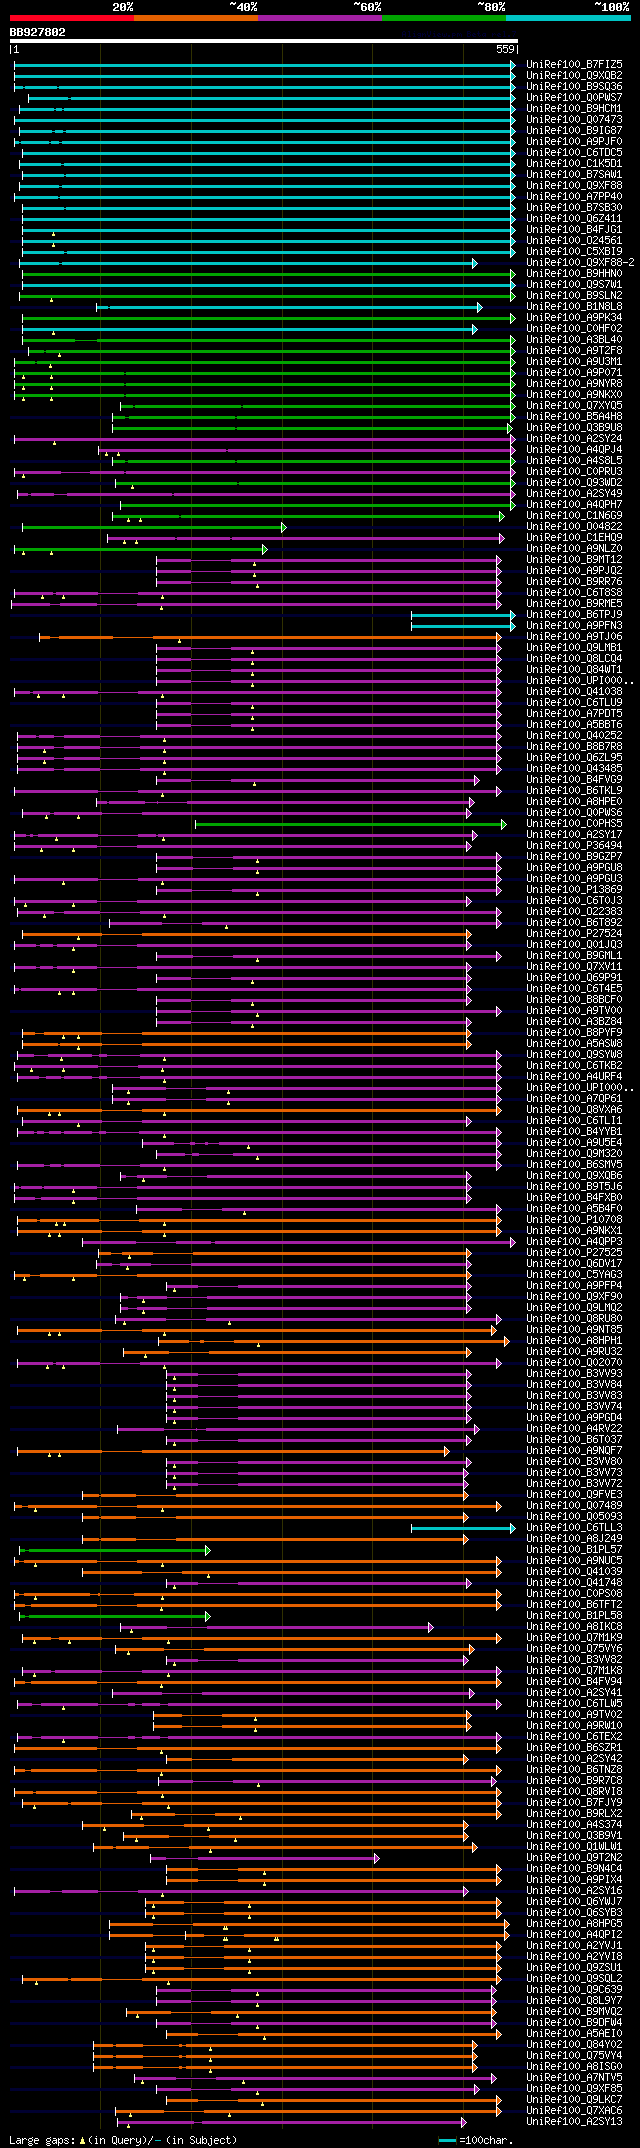The width and height of the screenshot is (640, 2148).
Task: Select hit UniRef100_A7PP40
Action: (x=574, y=196)
